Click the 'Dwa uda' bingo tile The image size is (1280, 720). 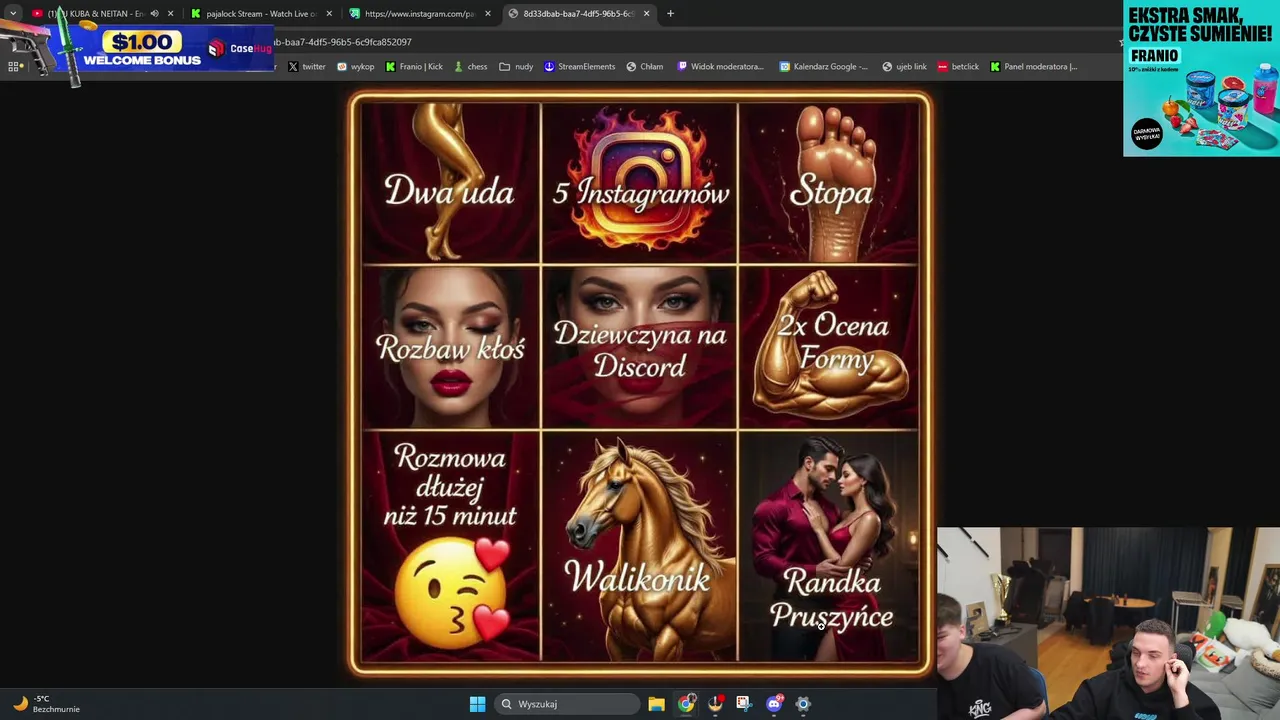click(x=450, y=183)
